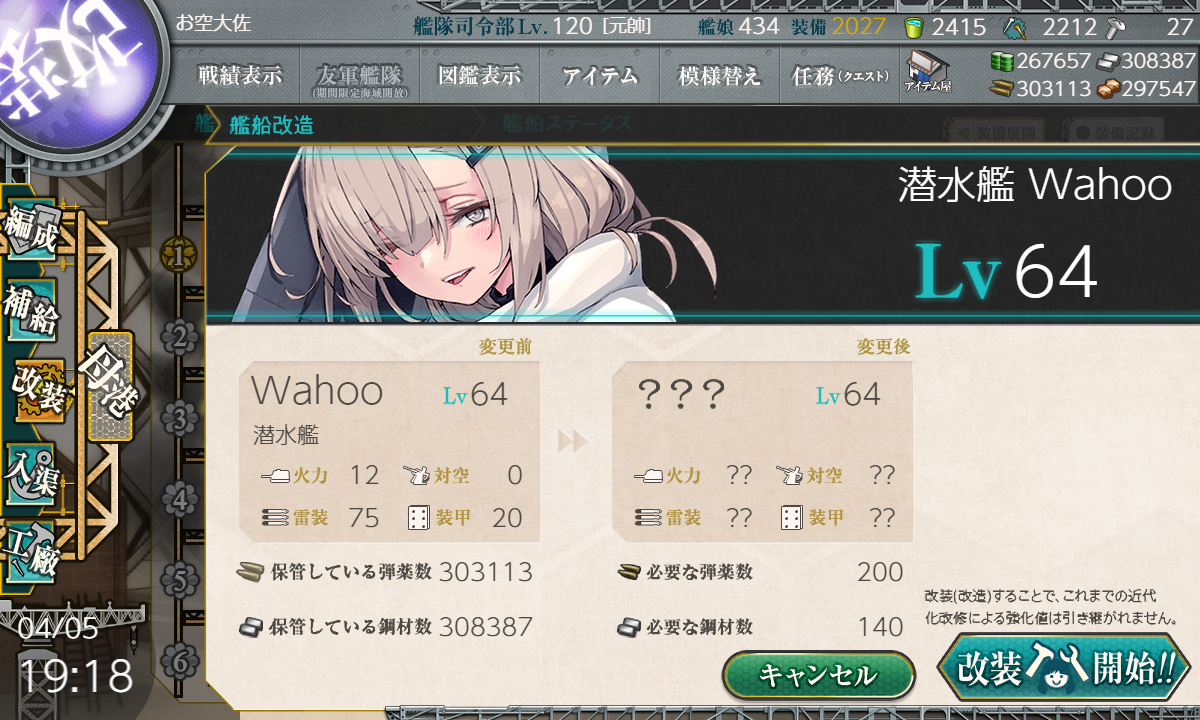Select fleet slot number 2 marker
This screenshot has height=720, width=1200.
(179, 337)
